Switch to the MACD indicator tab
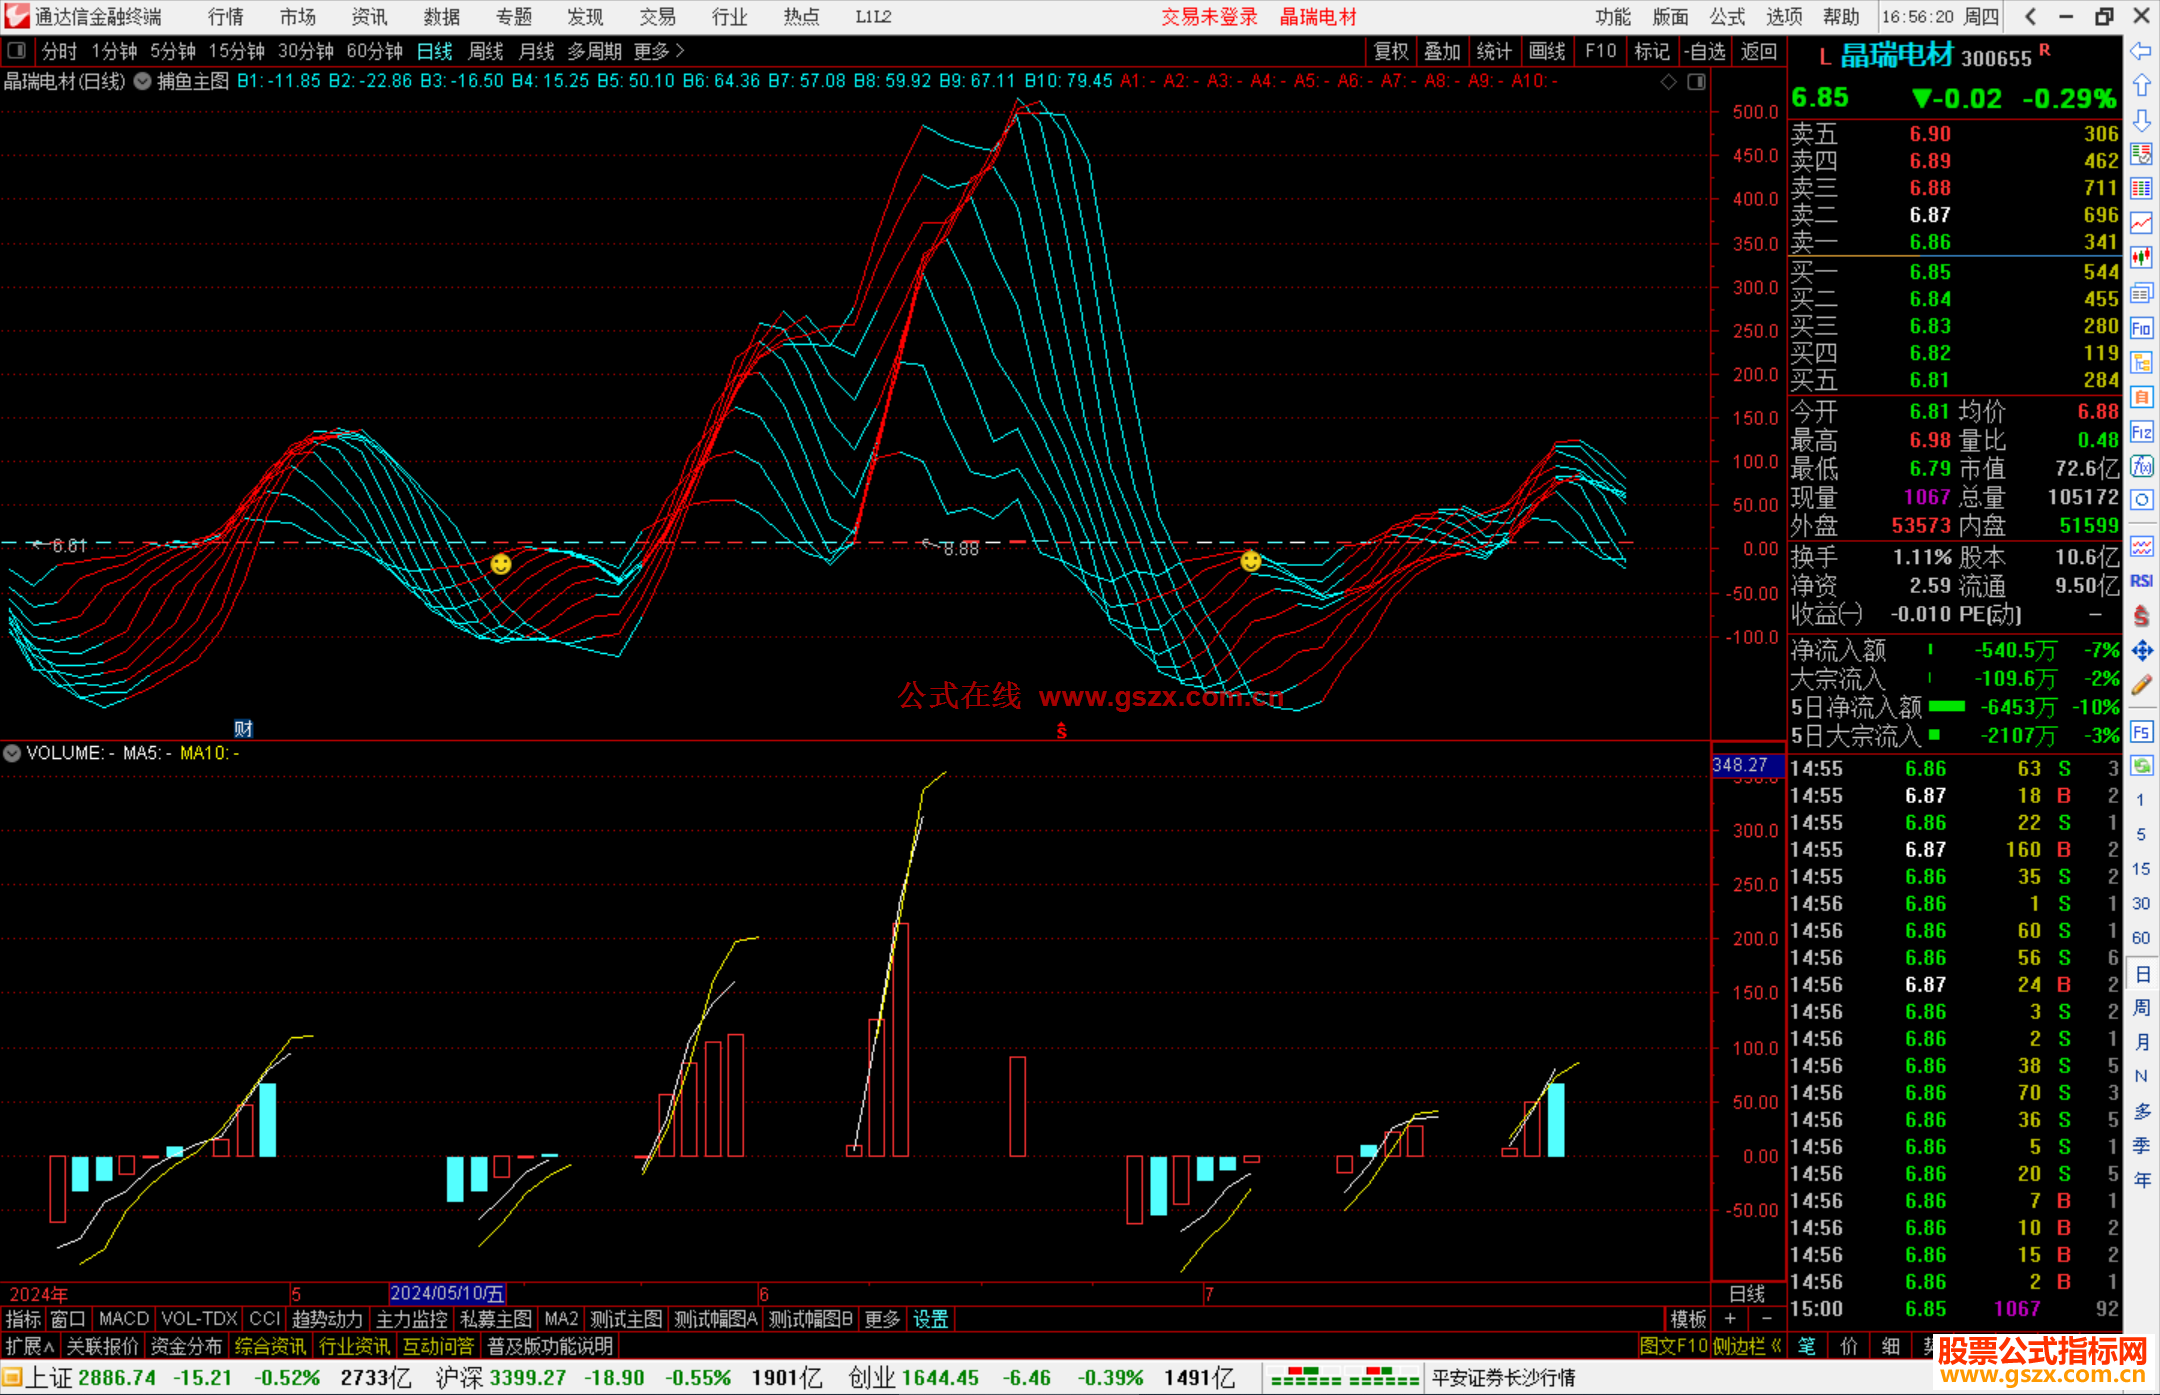The width and height of the screenshot is (2160, 1395). tap(123, 1319)
